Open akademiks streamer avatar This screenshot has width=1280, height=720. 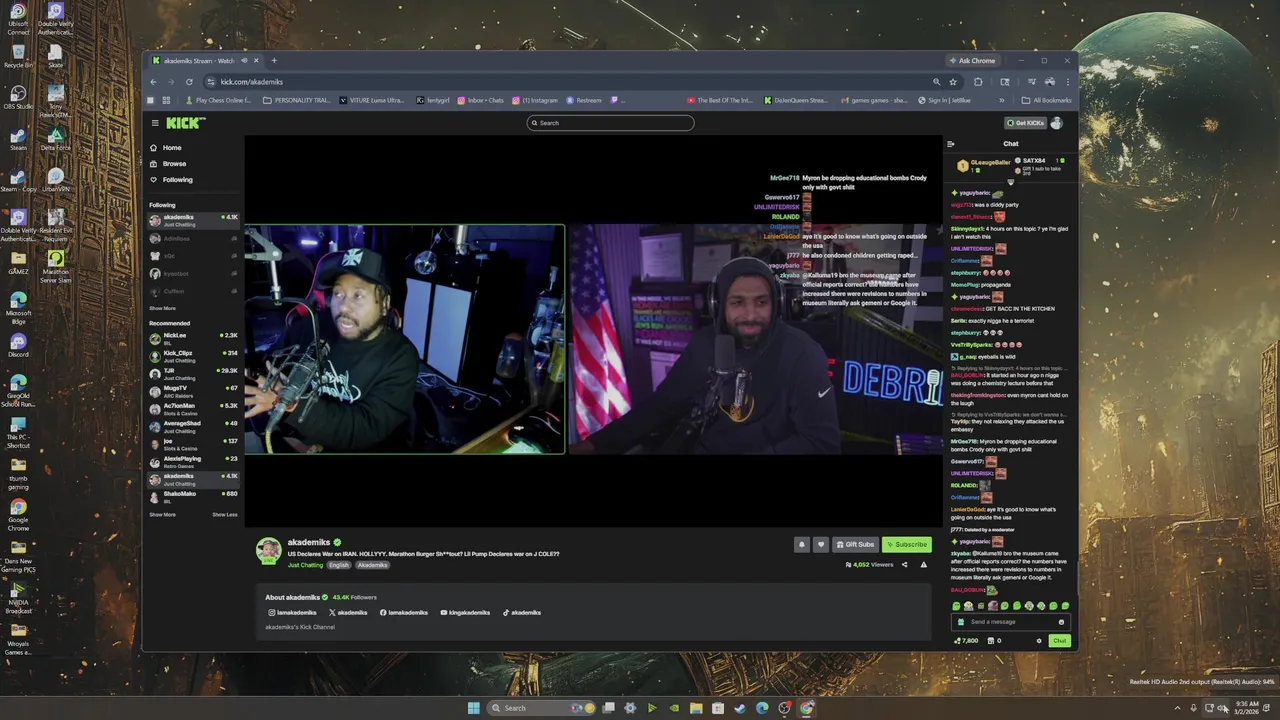coord(268,550)
